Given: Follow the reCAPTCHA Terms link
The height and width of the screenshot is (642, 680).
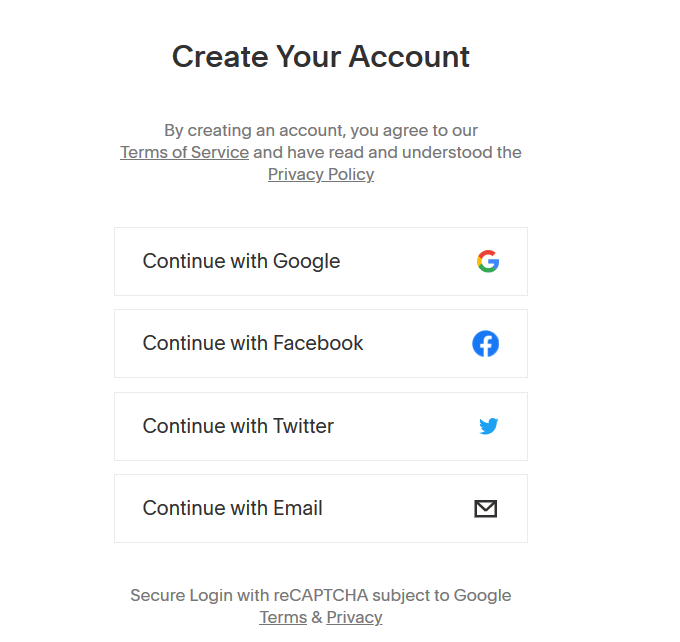Looking at the screenshot, I should point(283,617).
